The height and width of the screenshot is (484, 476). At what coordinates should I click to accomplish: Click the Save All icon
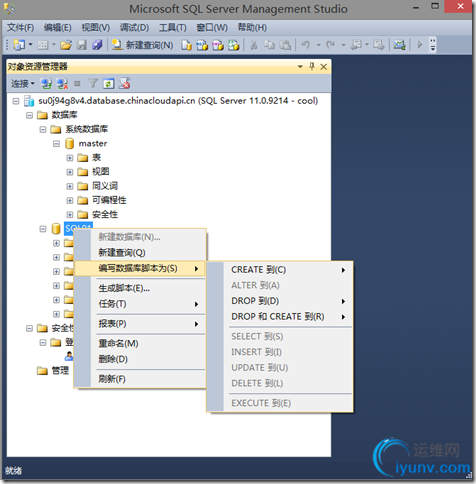[97, 45]
